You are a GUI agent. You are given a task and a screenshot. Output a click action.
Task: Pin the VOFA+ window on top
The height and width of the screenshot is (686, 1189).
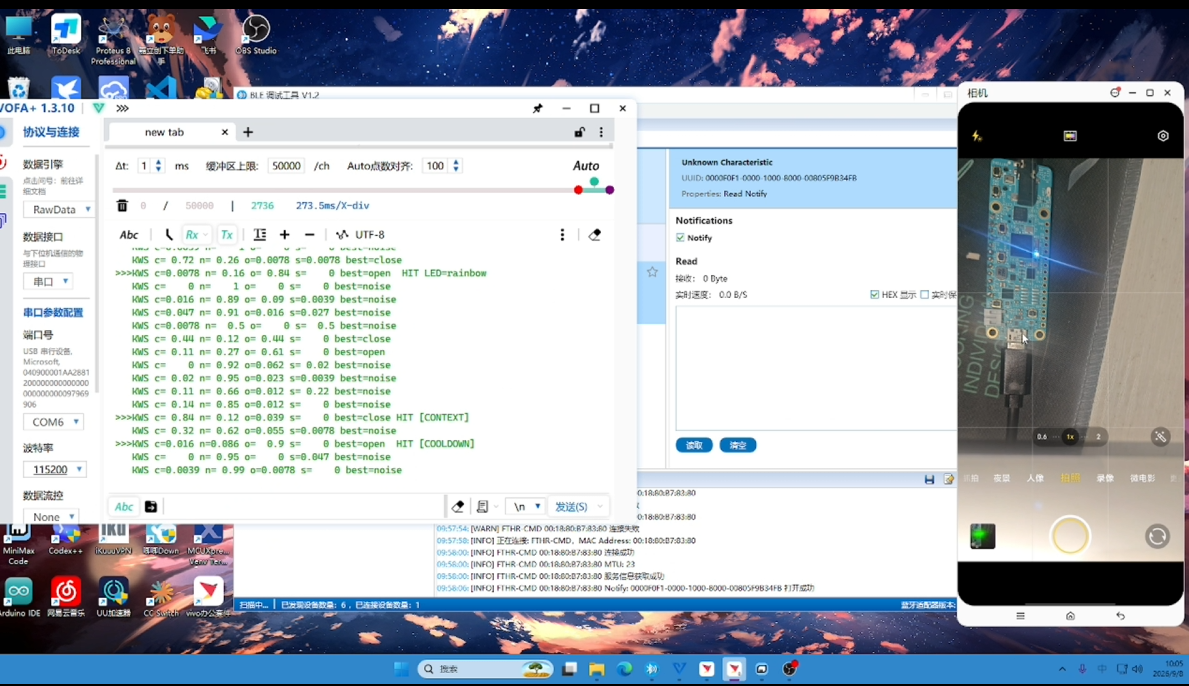point(538,108)
